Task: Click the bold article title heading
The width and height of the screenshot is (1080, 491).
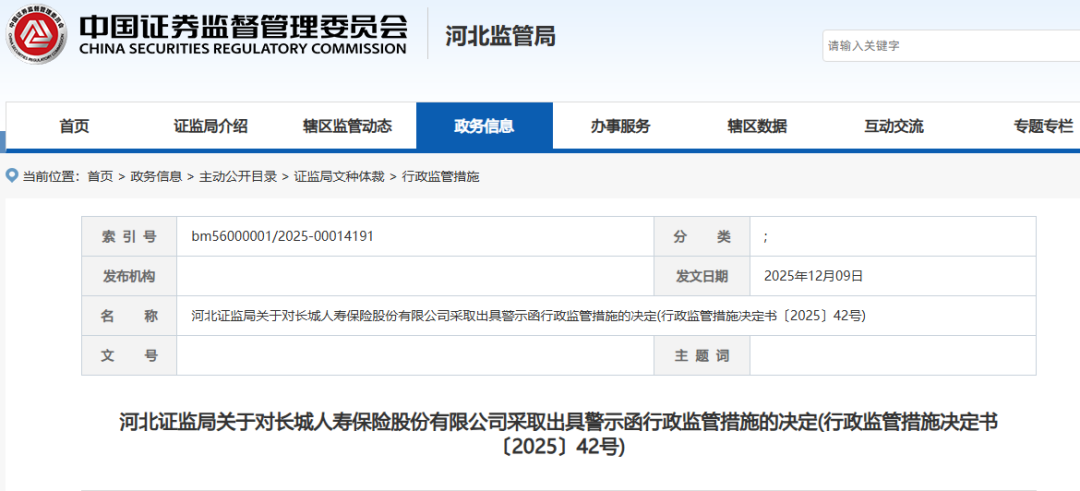Action: click(559, 434)
